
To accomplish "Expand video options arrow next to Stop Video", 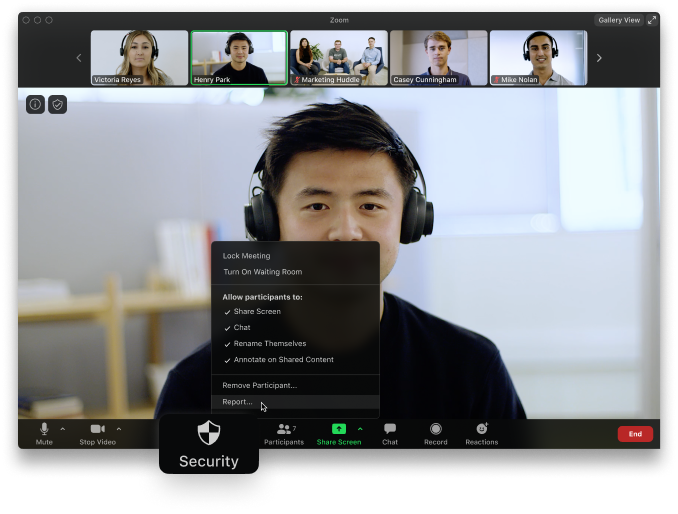I will tap(119, 429).
